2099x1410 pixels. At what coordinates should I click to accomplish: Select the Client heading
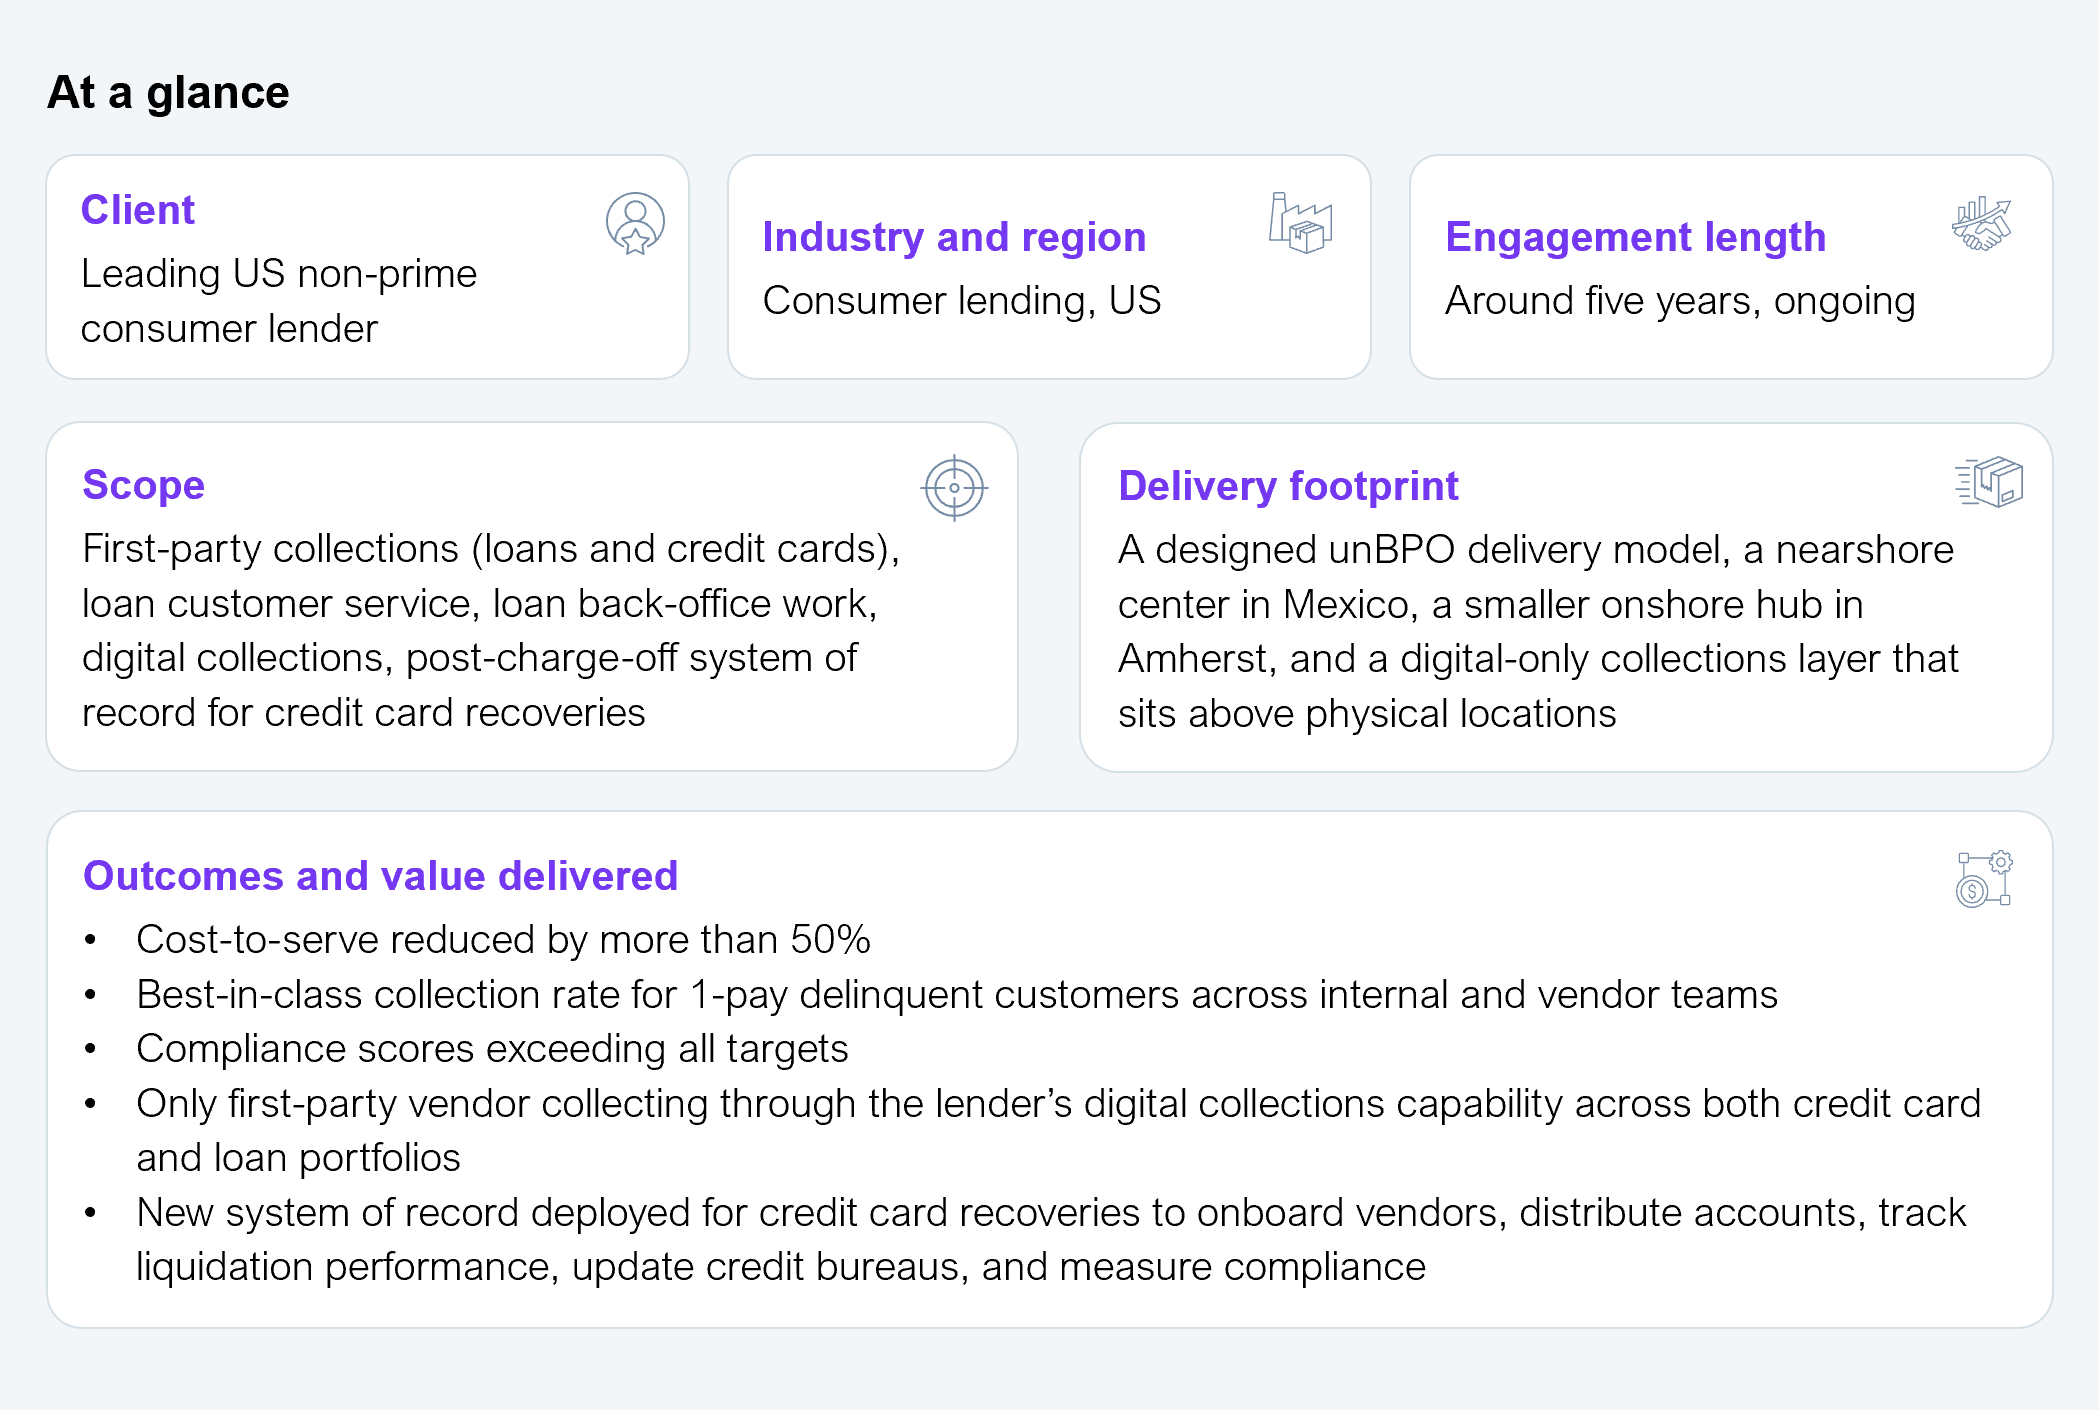click(138, 210)
